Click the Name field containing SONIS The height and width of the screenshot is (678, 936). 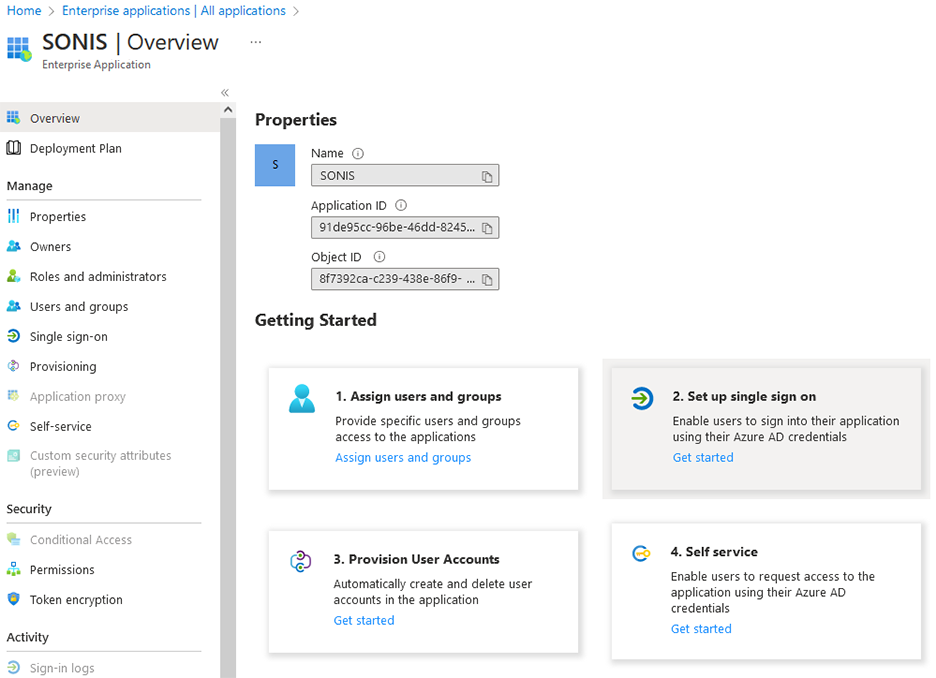395,176
